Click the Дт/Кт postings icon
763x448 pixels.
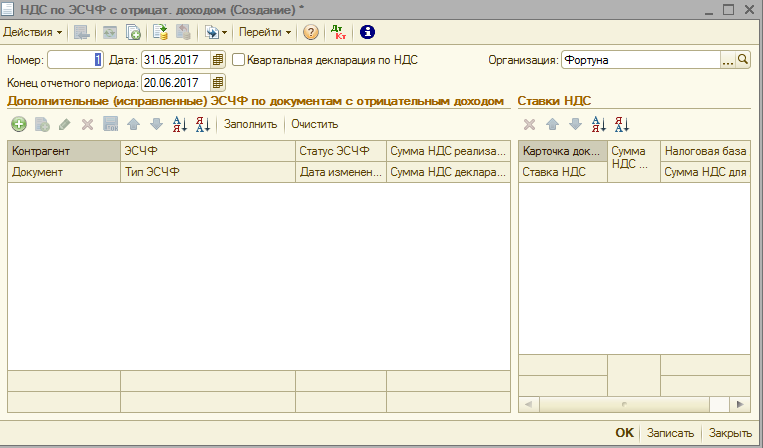tap(339, 32)
